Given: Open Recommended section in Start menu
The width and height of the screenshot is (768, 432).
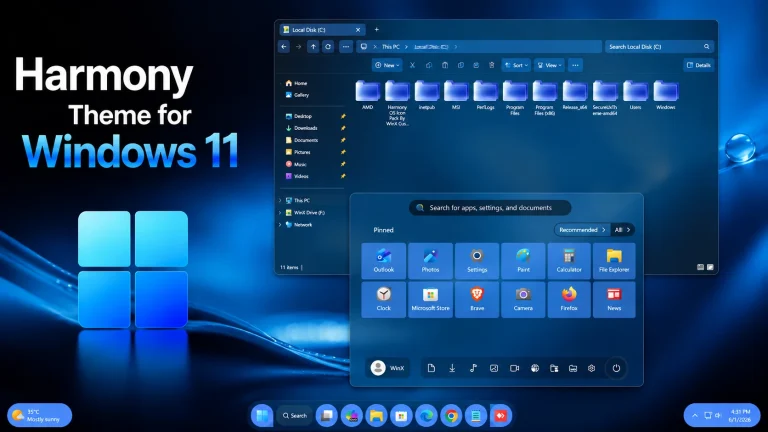Looking at the screenshot, I should pyautogui.click(x=582, y=230).
